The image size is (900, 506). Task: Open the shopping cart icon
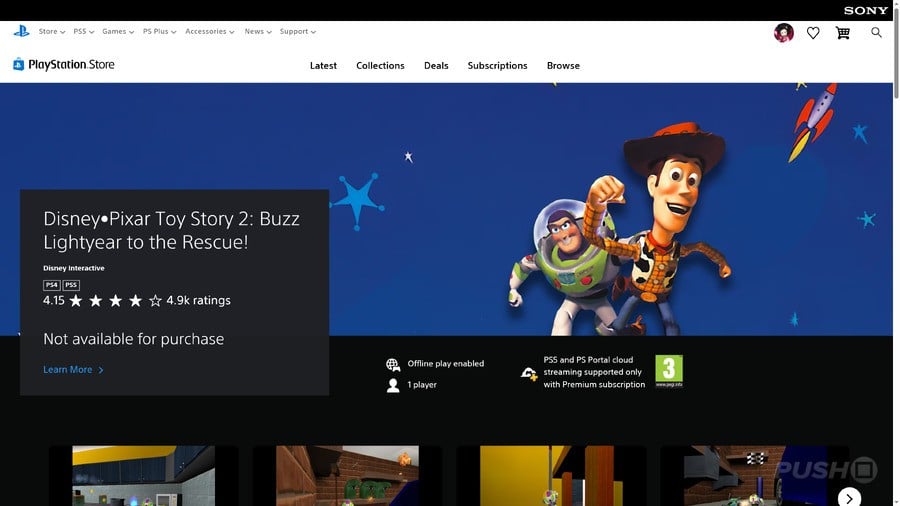(843, 33)
